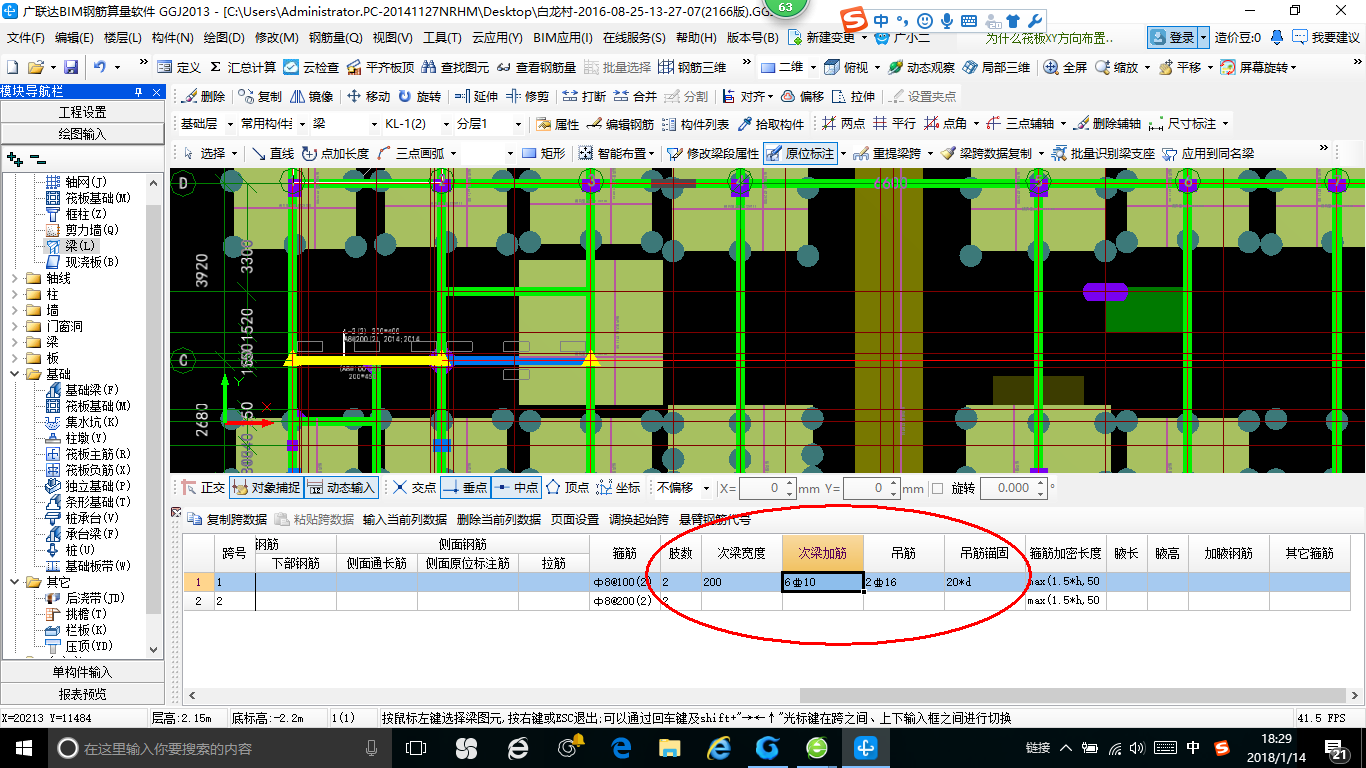Toggle 正交 orthogonal mode
Viewport: 1366px width, 768px height.
pos(204,488)
